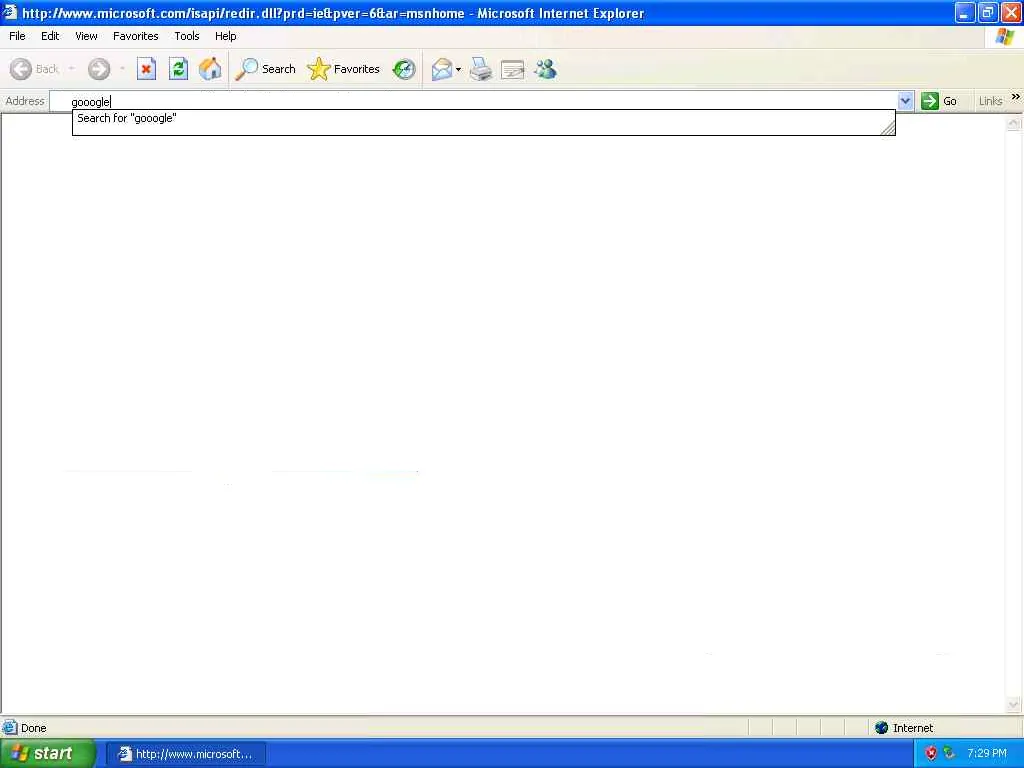Click the red security shield tray icon
Screen dimensions: 1024x768
click(x=931, y=754)
